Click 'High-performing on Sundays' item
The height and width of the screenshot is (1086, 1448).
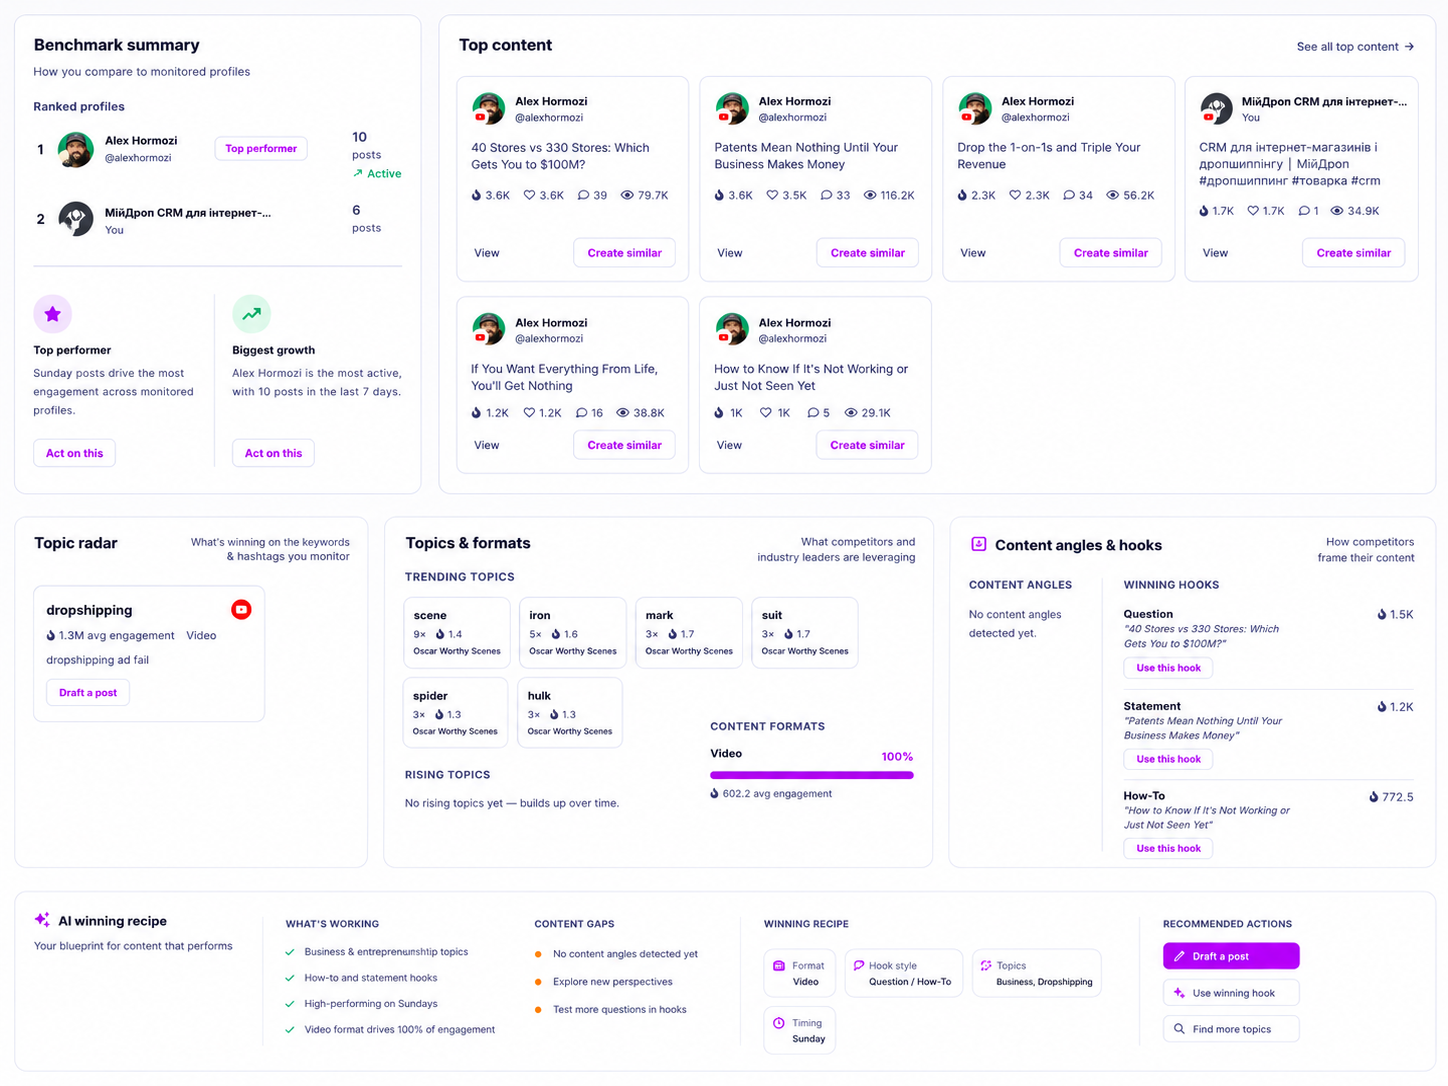pyautogui.click(x=371, y=1003)
